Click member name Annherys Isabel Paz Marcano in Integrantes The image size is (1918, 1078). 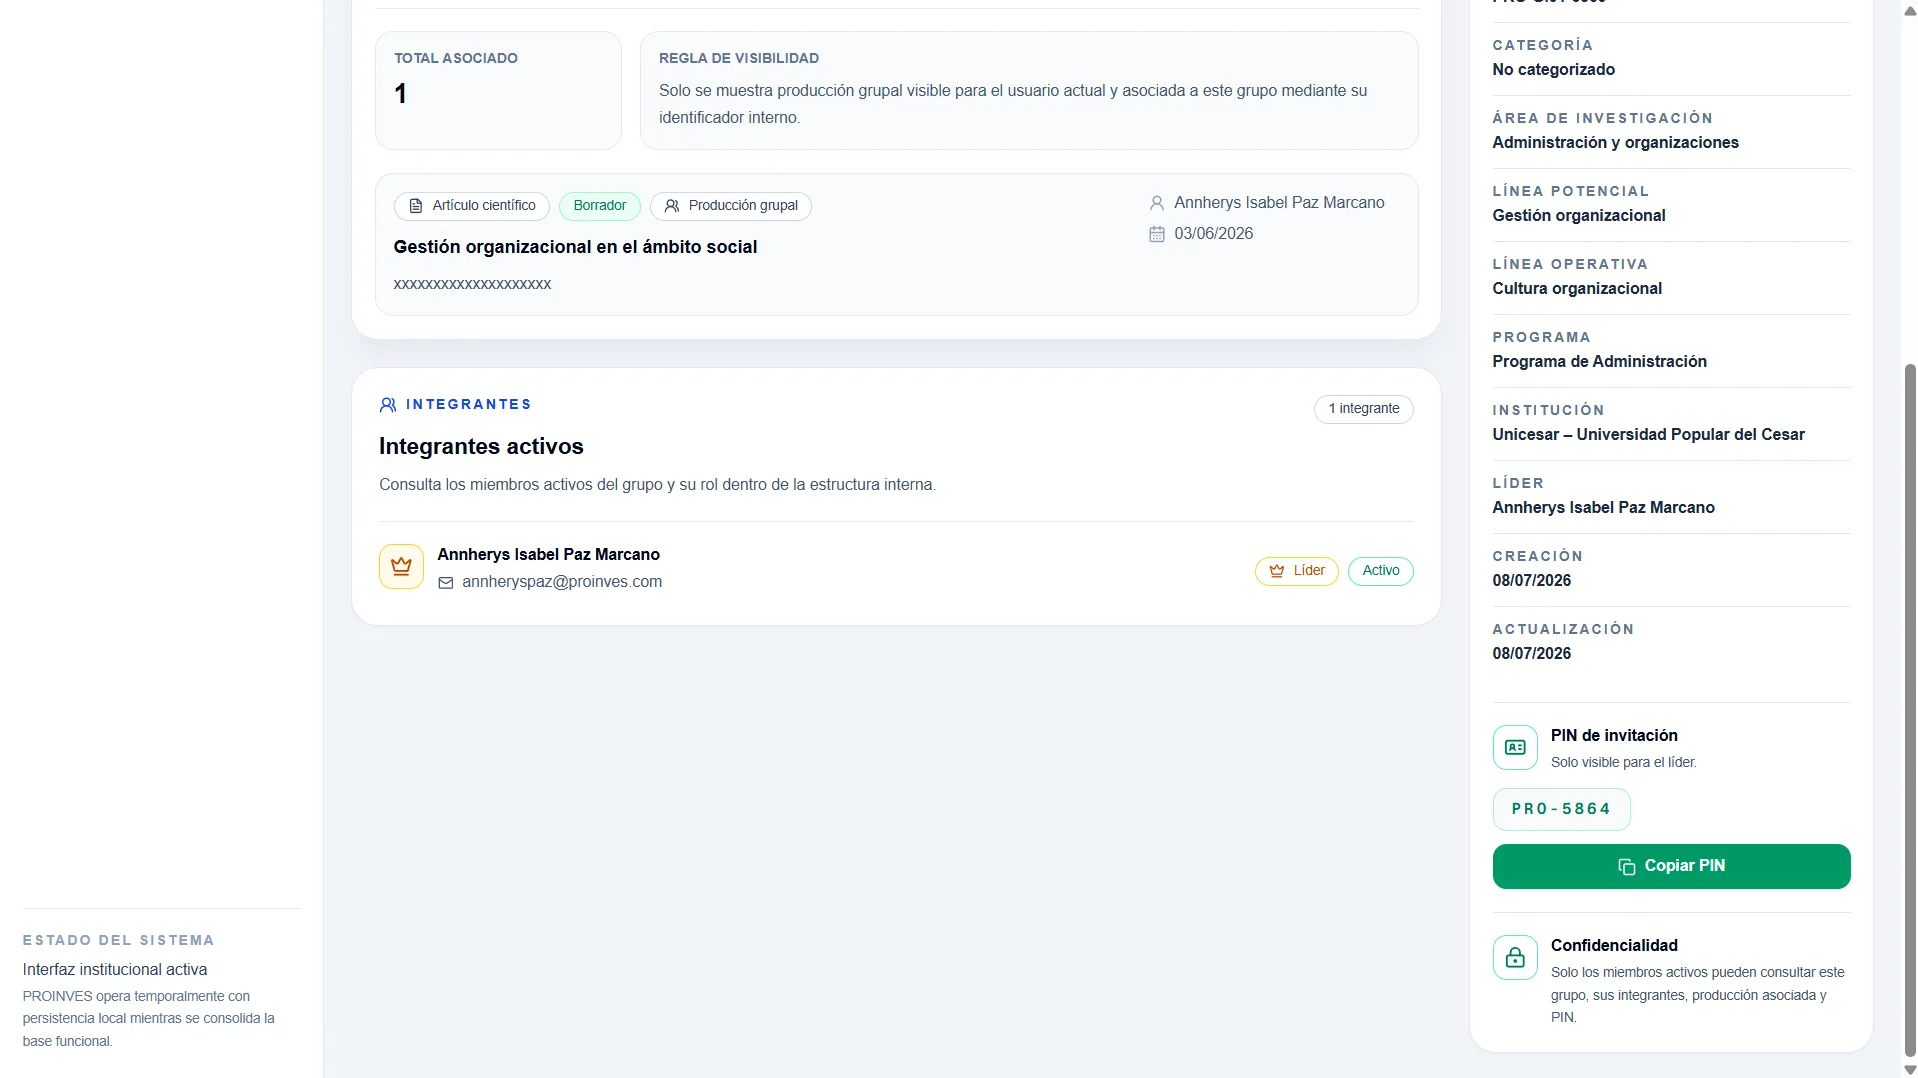[548, 555]
